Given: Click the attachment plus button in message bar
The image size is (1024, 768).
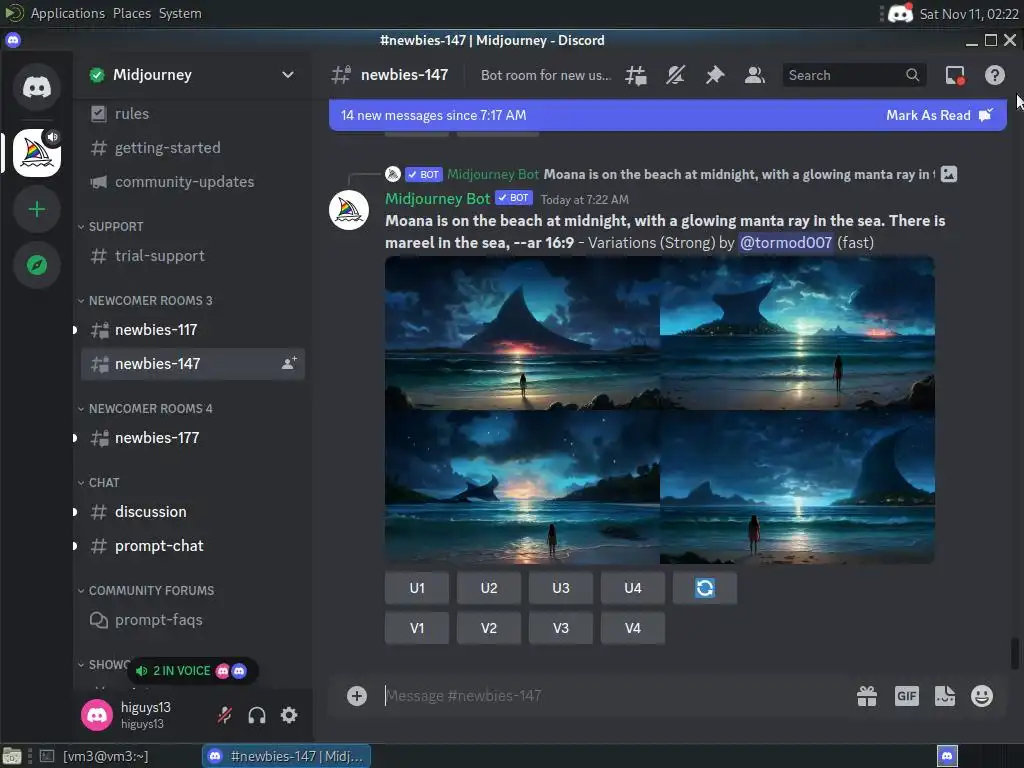Looking at the screenshot, I should pos(357,696).
